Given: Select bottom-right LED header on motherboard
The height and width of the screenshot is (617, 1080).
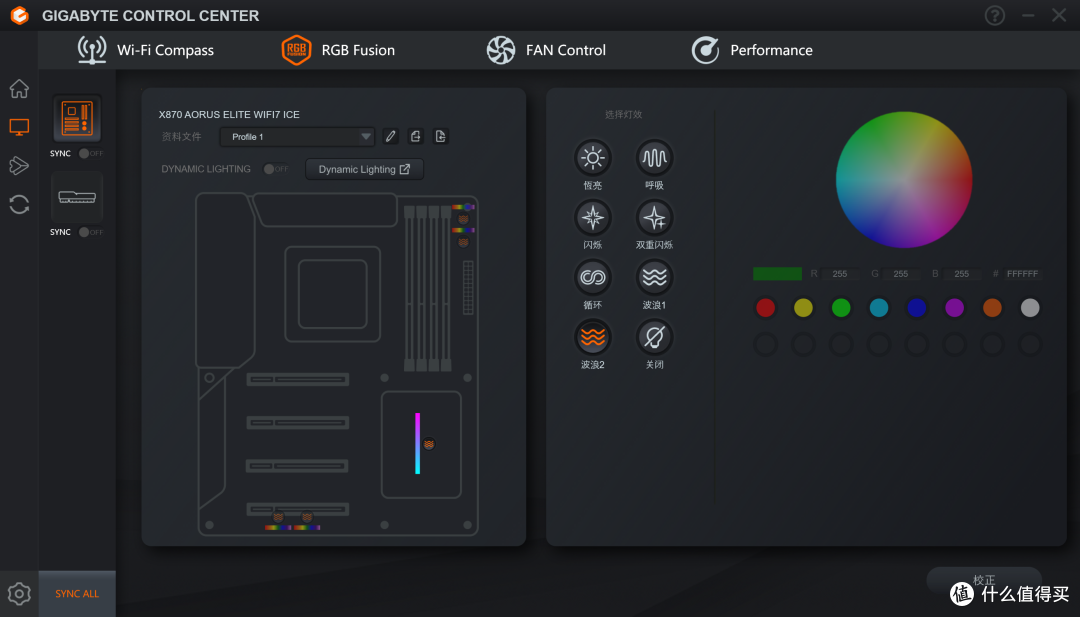Looking at the screenshot, I should point(307,527).
